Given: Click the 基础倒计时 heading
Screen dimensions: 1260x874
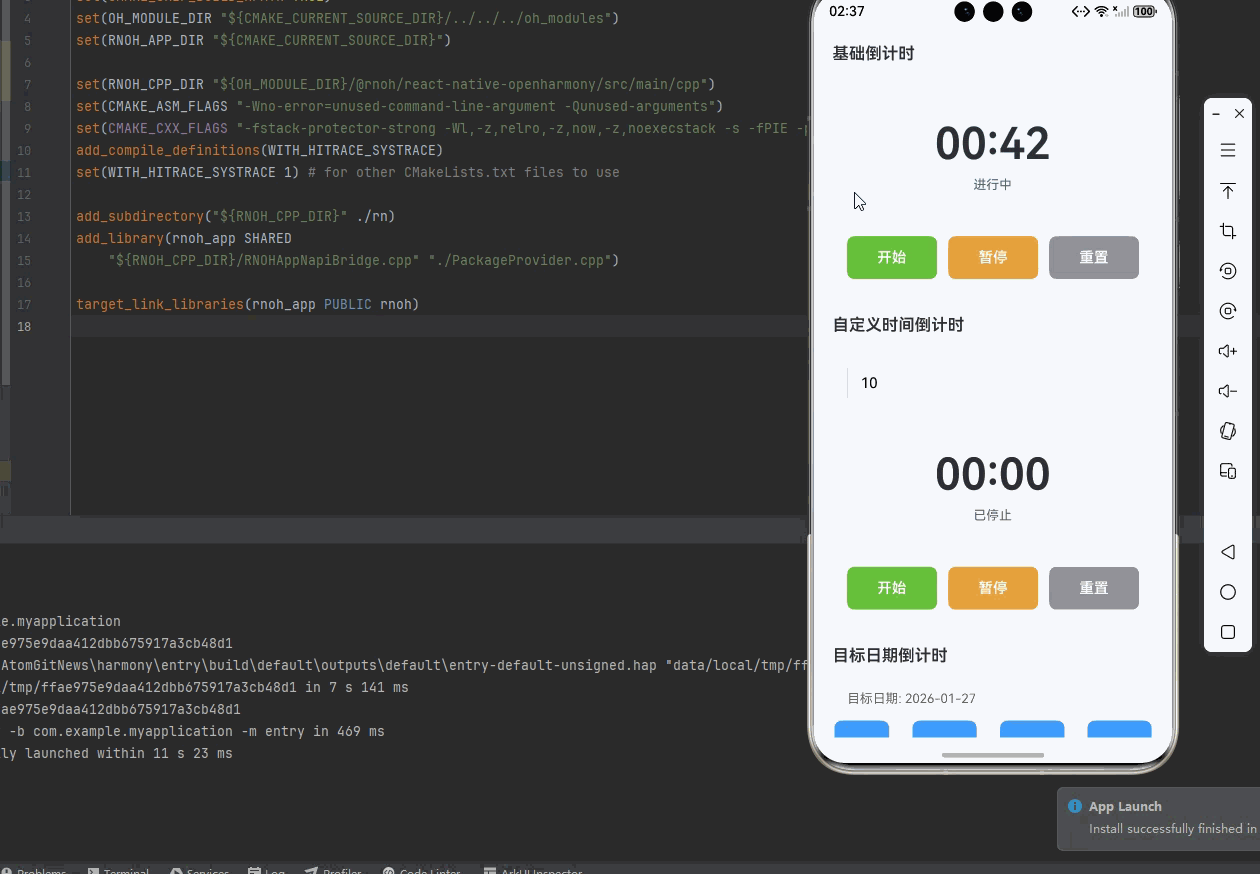Looking at the screenshot, I should pyautogui.click(x=873, y=53).
